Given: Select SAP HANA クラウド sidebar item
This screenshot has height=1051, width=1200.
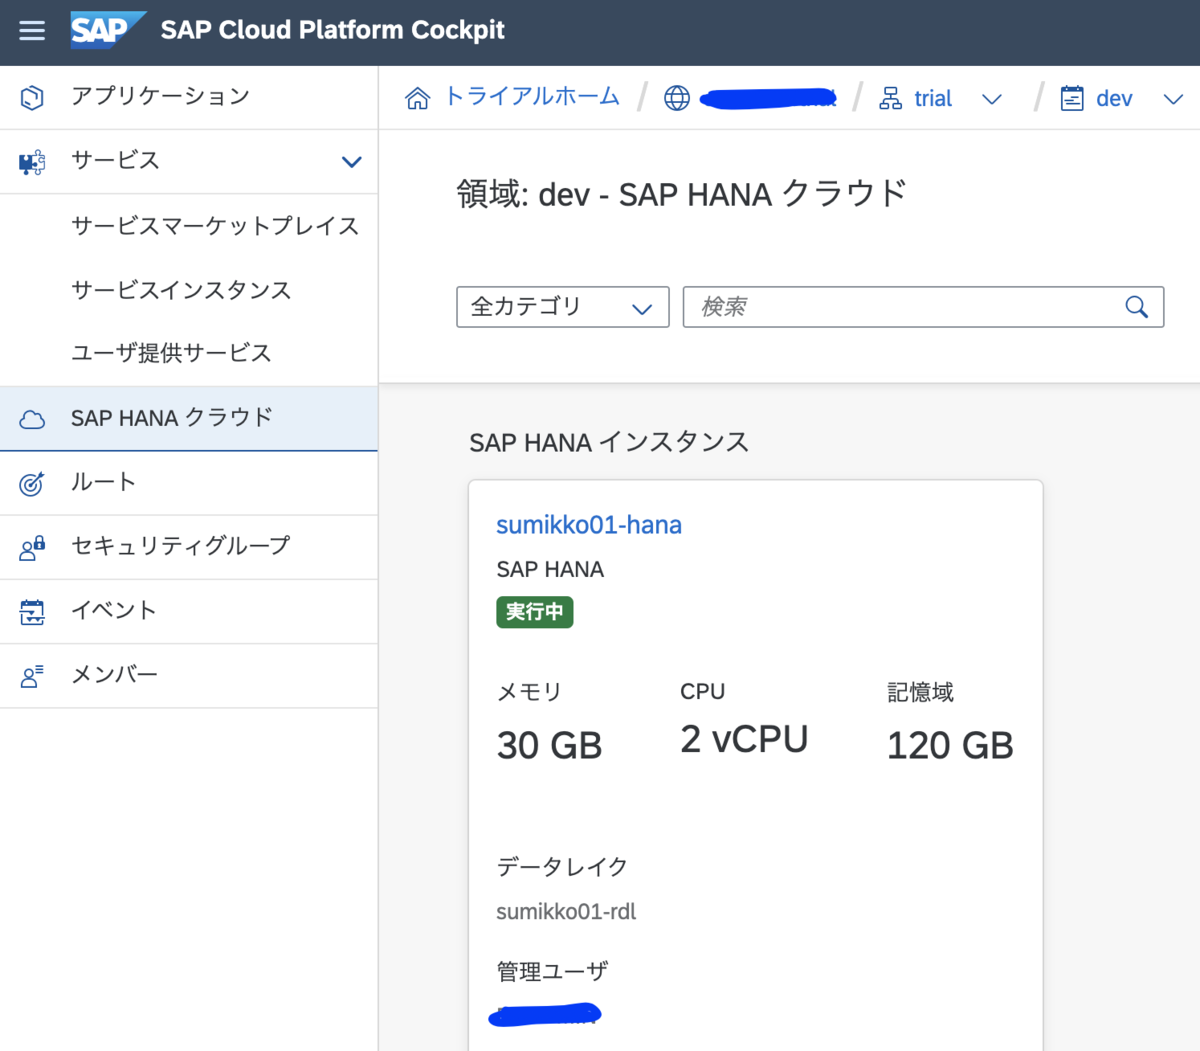Looking at the screenshot, I should pos(189,418).
